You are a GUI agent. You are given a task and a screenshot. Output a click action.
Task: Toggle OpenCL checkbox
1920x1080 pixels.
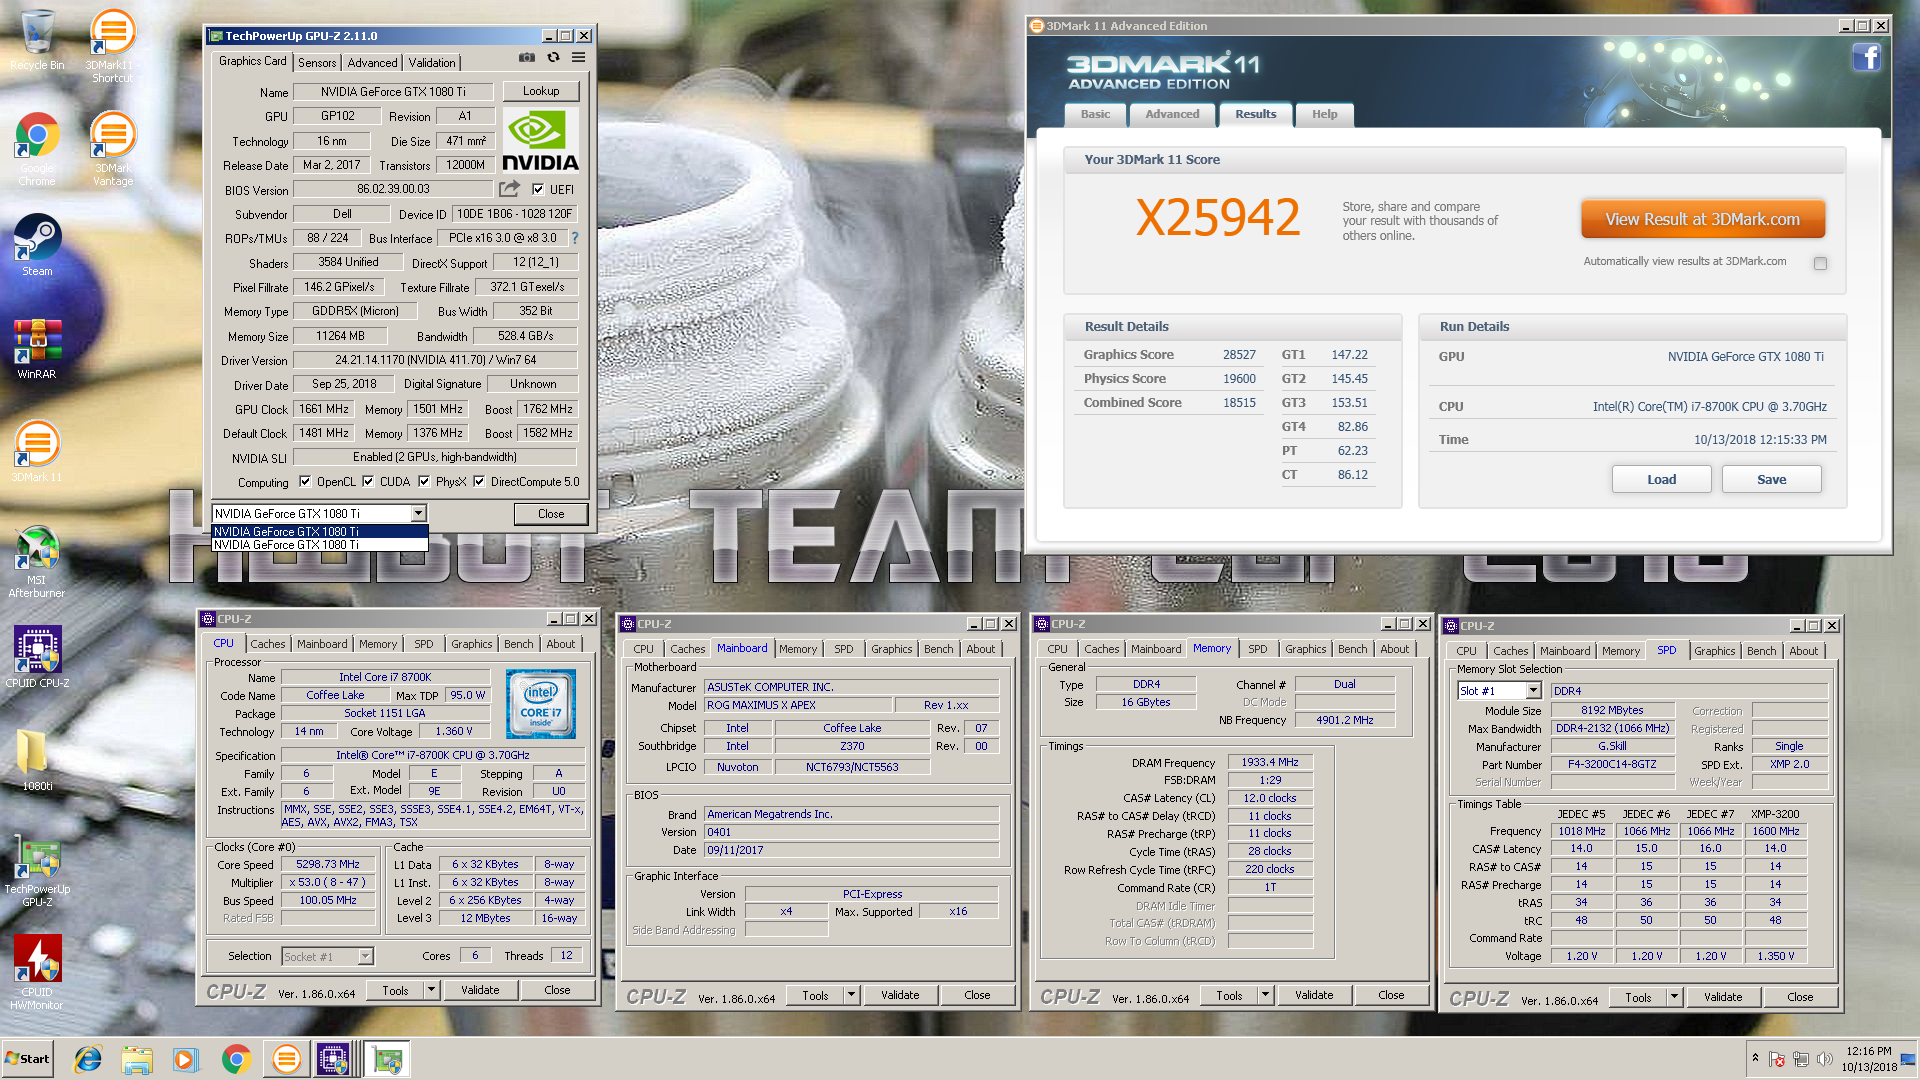click(x=305, y=481)
